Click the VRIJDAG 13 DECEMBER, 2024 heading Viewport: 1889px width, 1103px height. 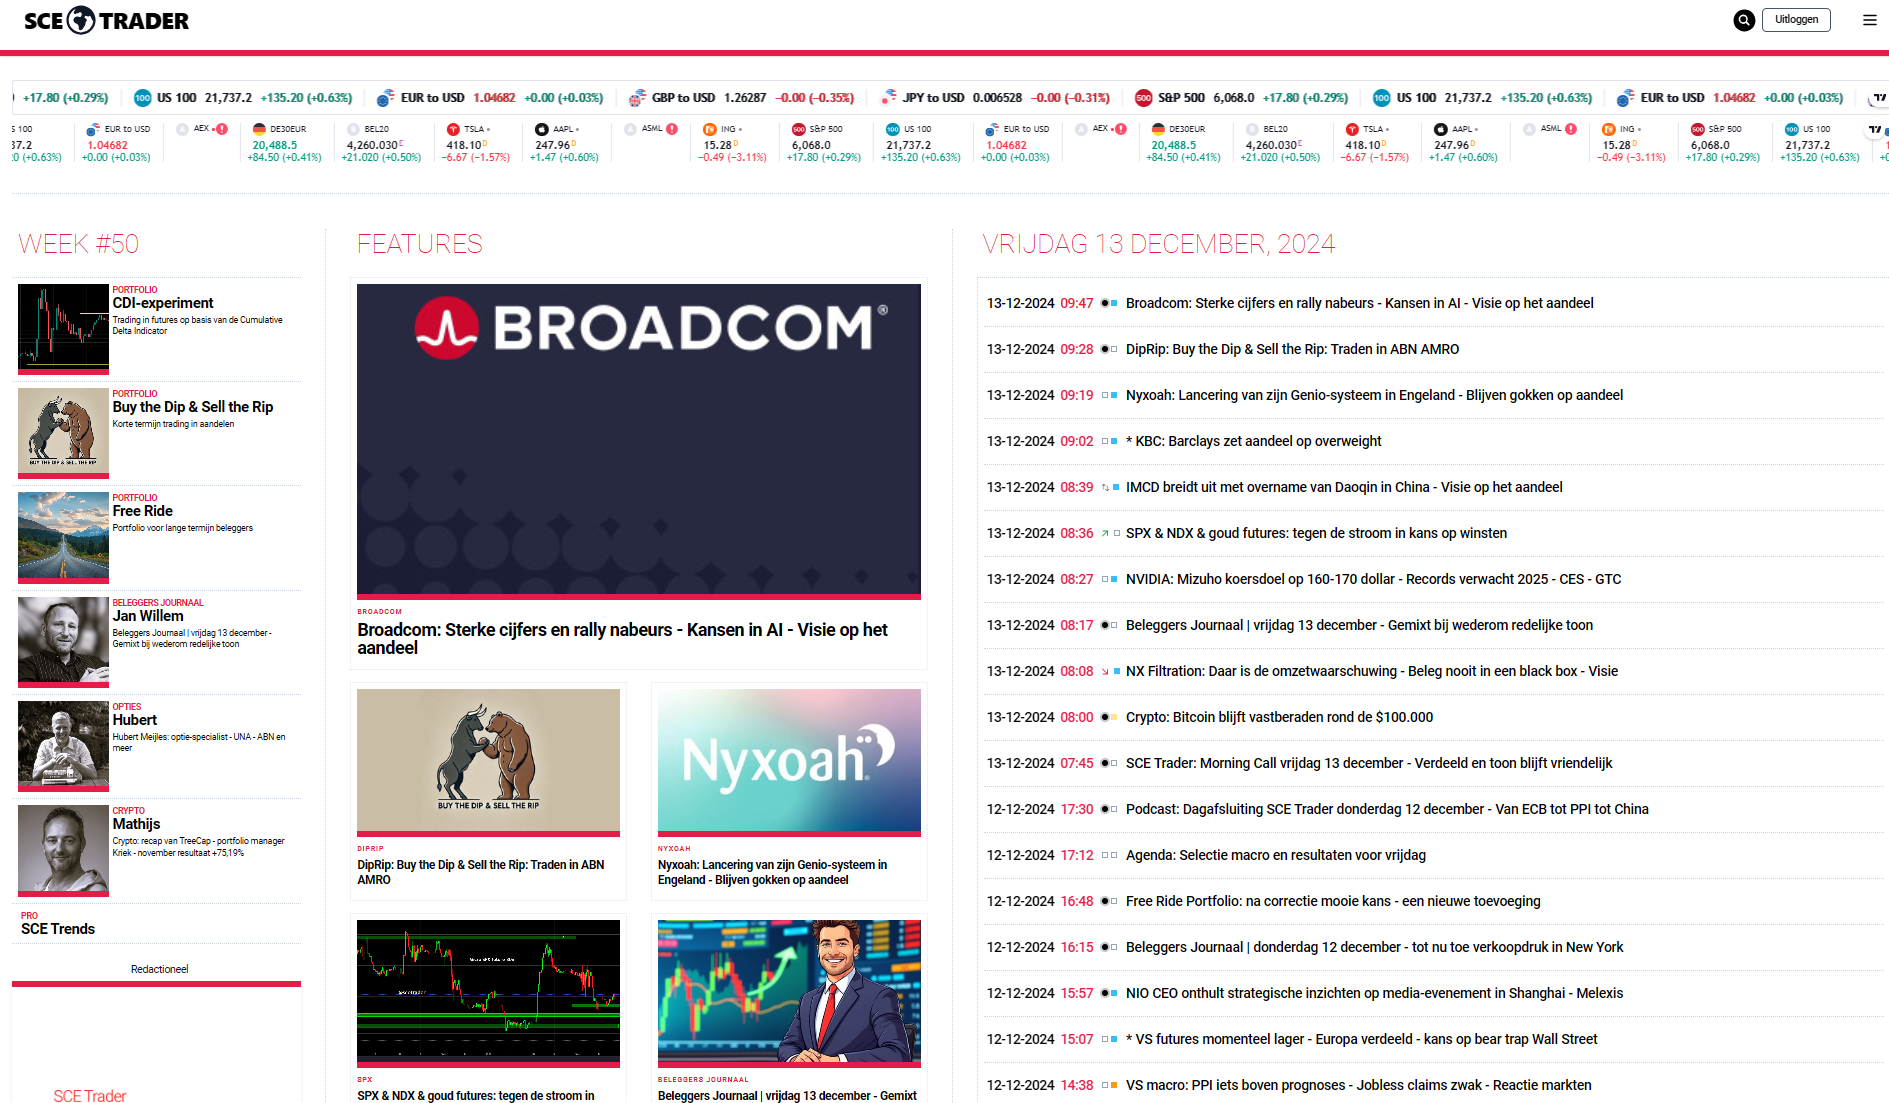(1159, 244)
